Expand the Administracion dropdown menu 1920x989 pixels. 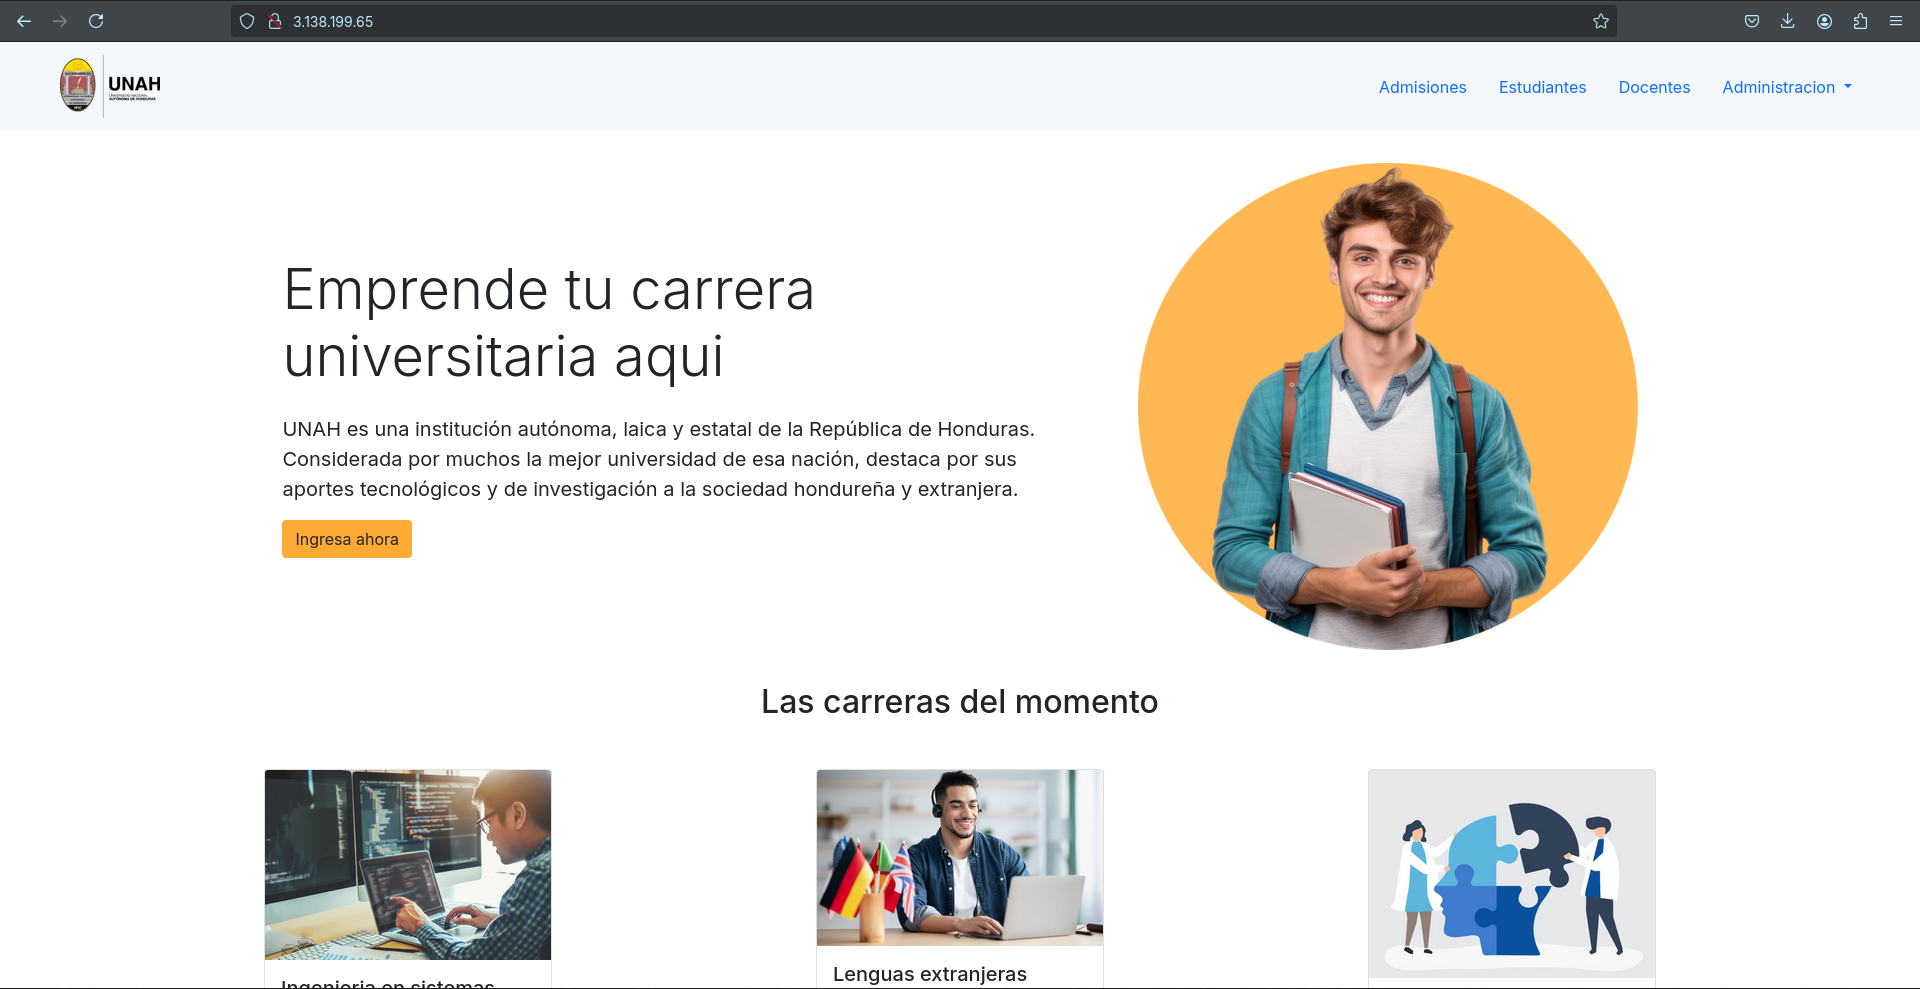pos(1787,87)
